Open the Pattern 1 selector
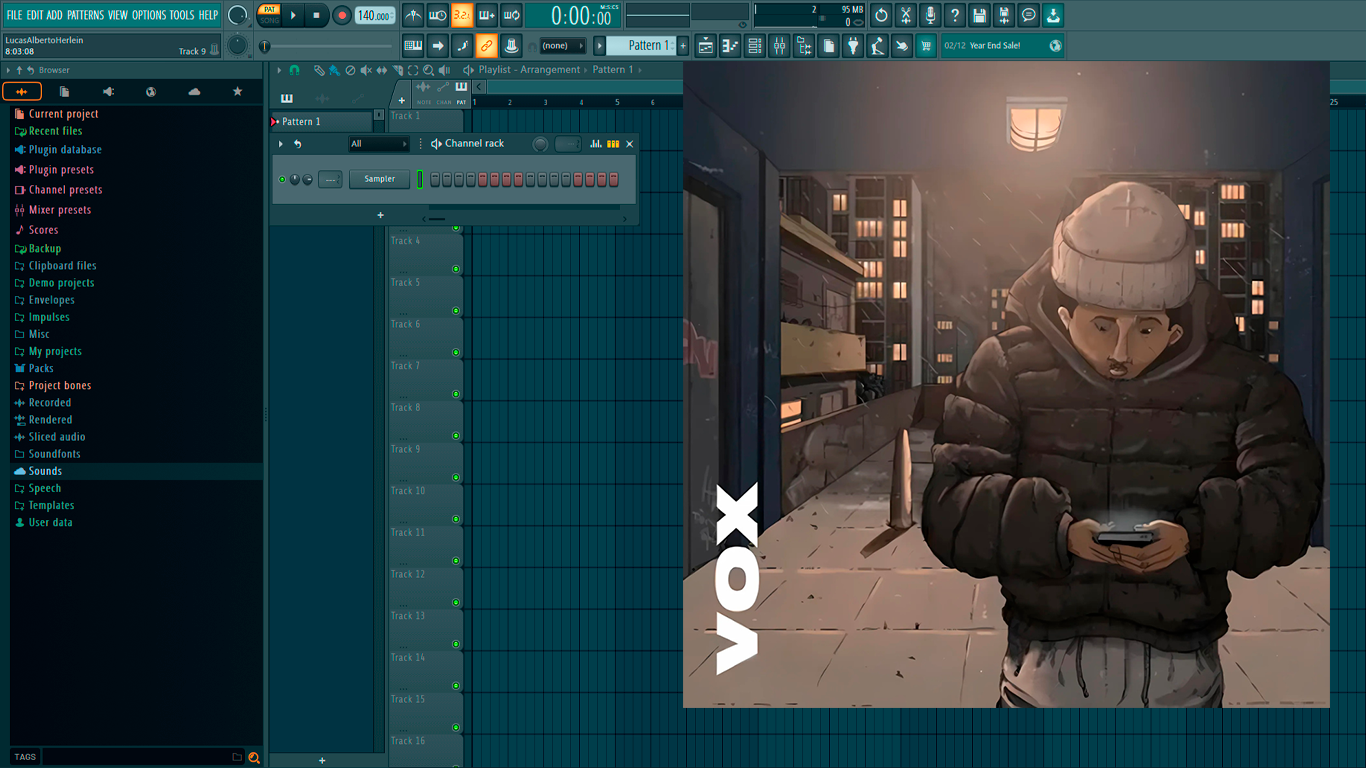The image size is (1366, 768). [x=642, y=45]
